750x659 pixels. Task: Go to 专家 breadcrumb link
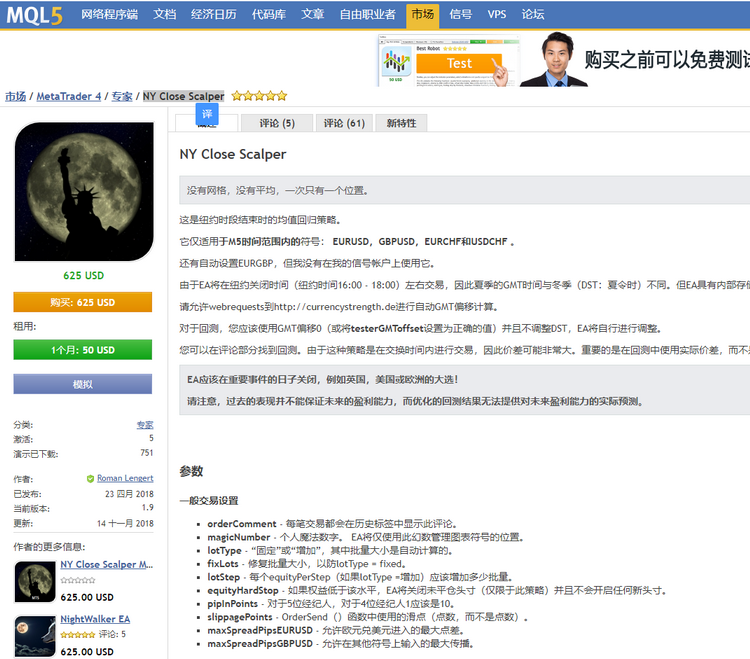tap(122, 96)
